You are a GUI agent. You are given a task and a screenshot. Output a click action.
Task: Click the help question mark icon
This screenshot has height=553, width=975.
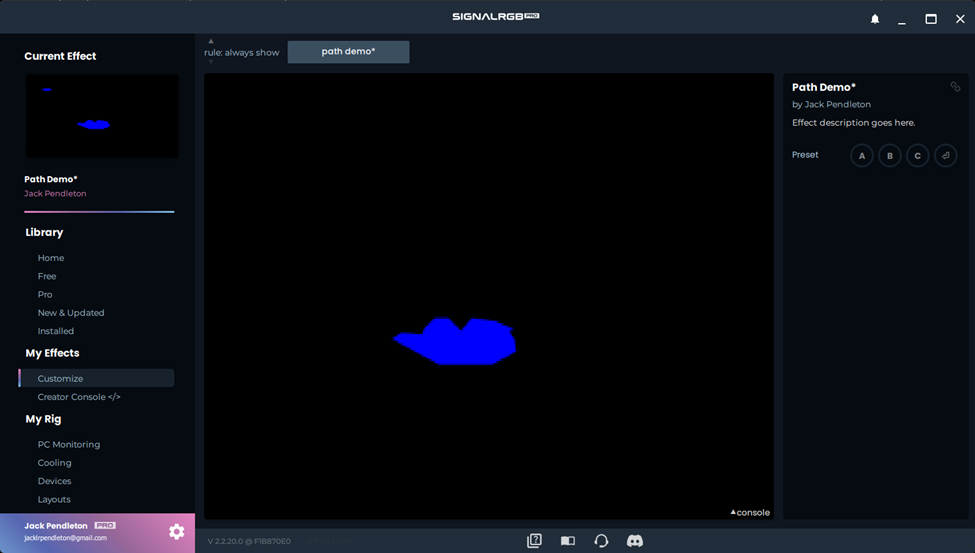tap(534, 541)
